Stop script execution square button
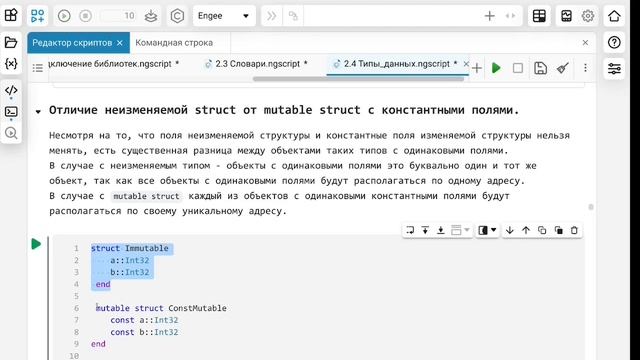Viewport: 640px width, 360px height. tap(518, 68)
